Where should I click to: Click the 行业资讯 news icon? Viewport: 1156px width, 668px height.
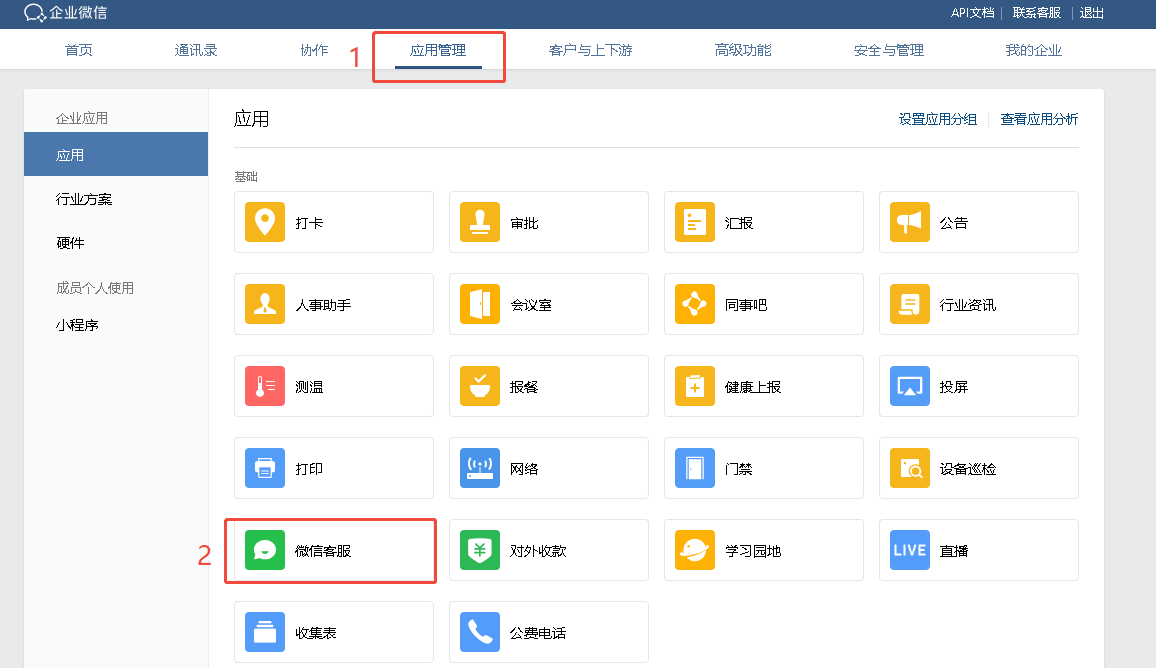[x=910, y=304]
